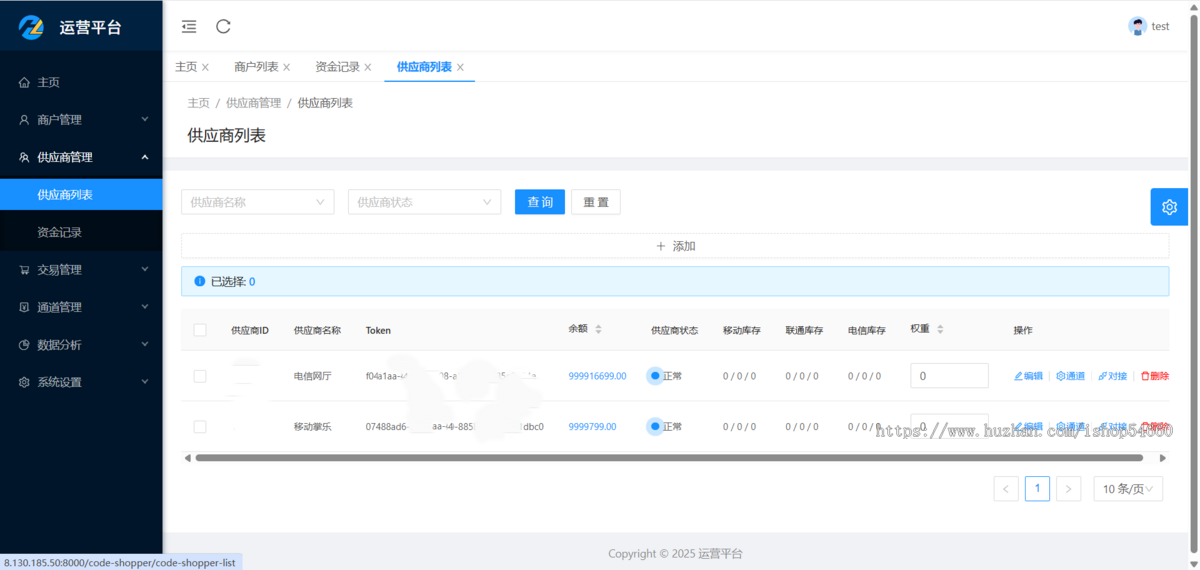
Task: Click 主页 in the breadcrumb
Action: point(199,103)
